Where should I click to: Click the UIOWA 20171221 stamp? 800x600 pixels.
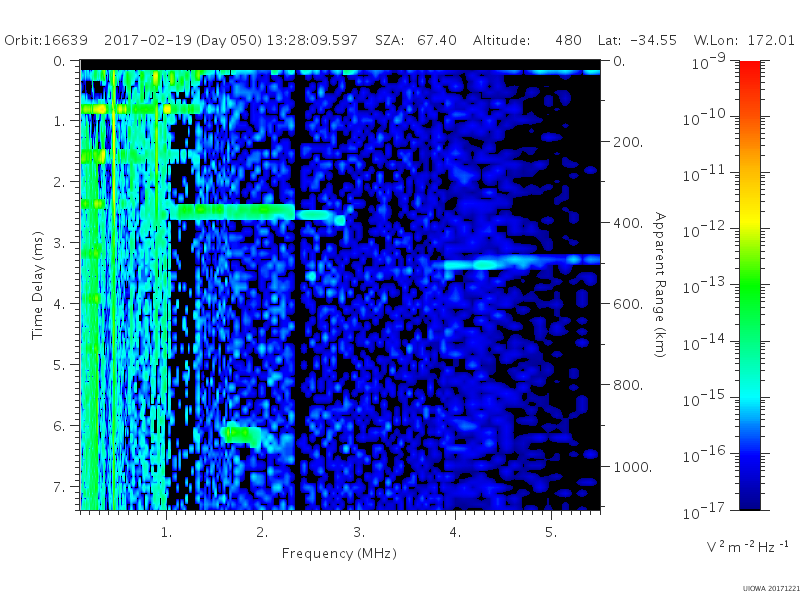(x=771, y=589)
